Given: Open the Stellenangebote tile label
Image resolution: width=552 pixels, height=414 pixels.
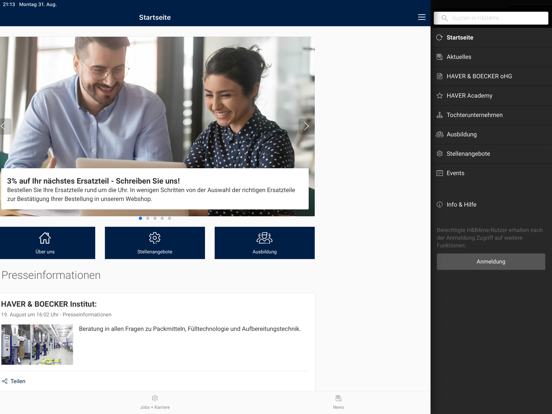Looking at the screenshot, I should coord(155,252).
